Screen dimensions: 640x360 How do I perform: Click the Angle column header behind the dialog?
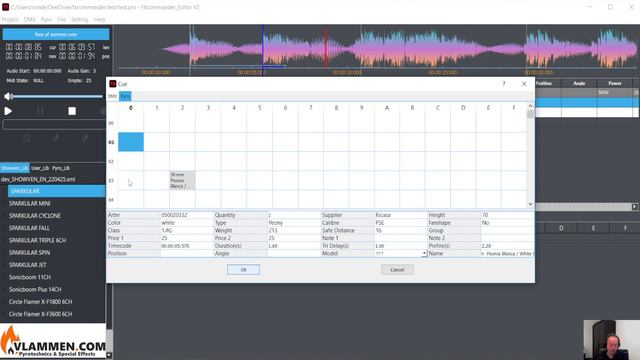click(x=579, y=83)
